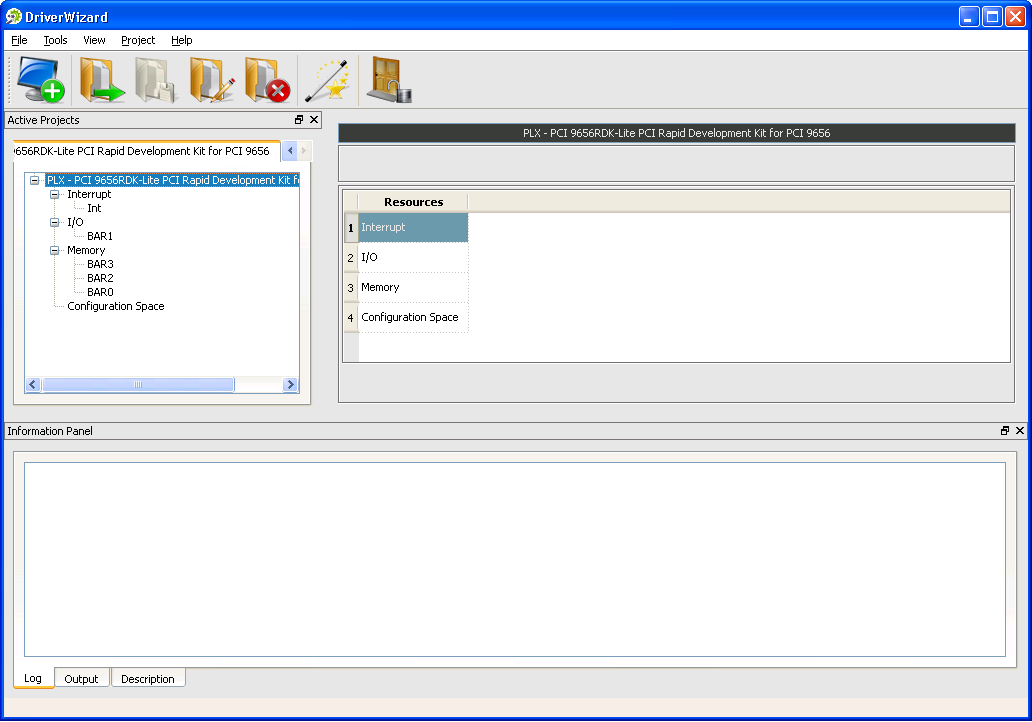
Task: Open the File menu
Action: pos(19,40)
